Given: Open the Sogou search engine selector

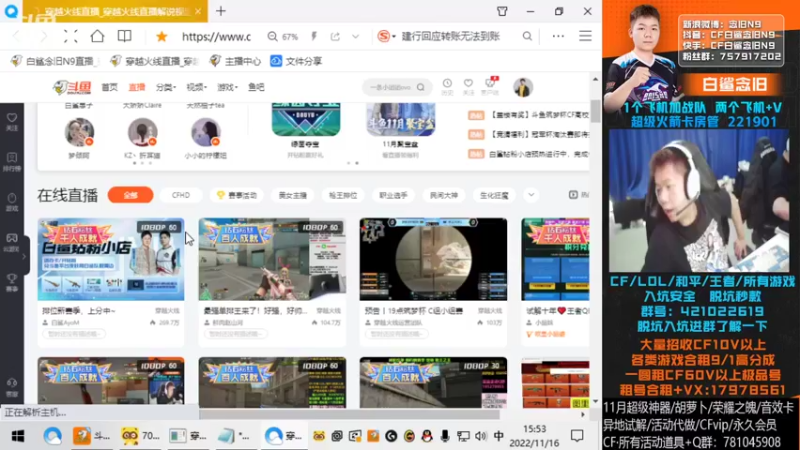Looking at the screenshot, I should (x=386, y=36).
